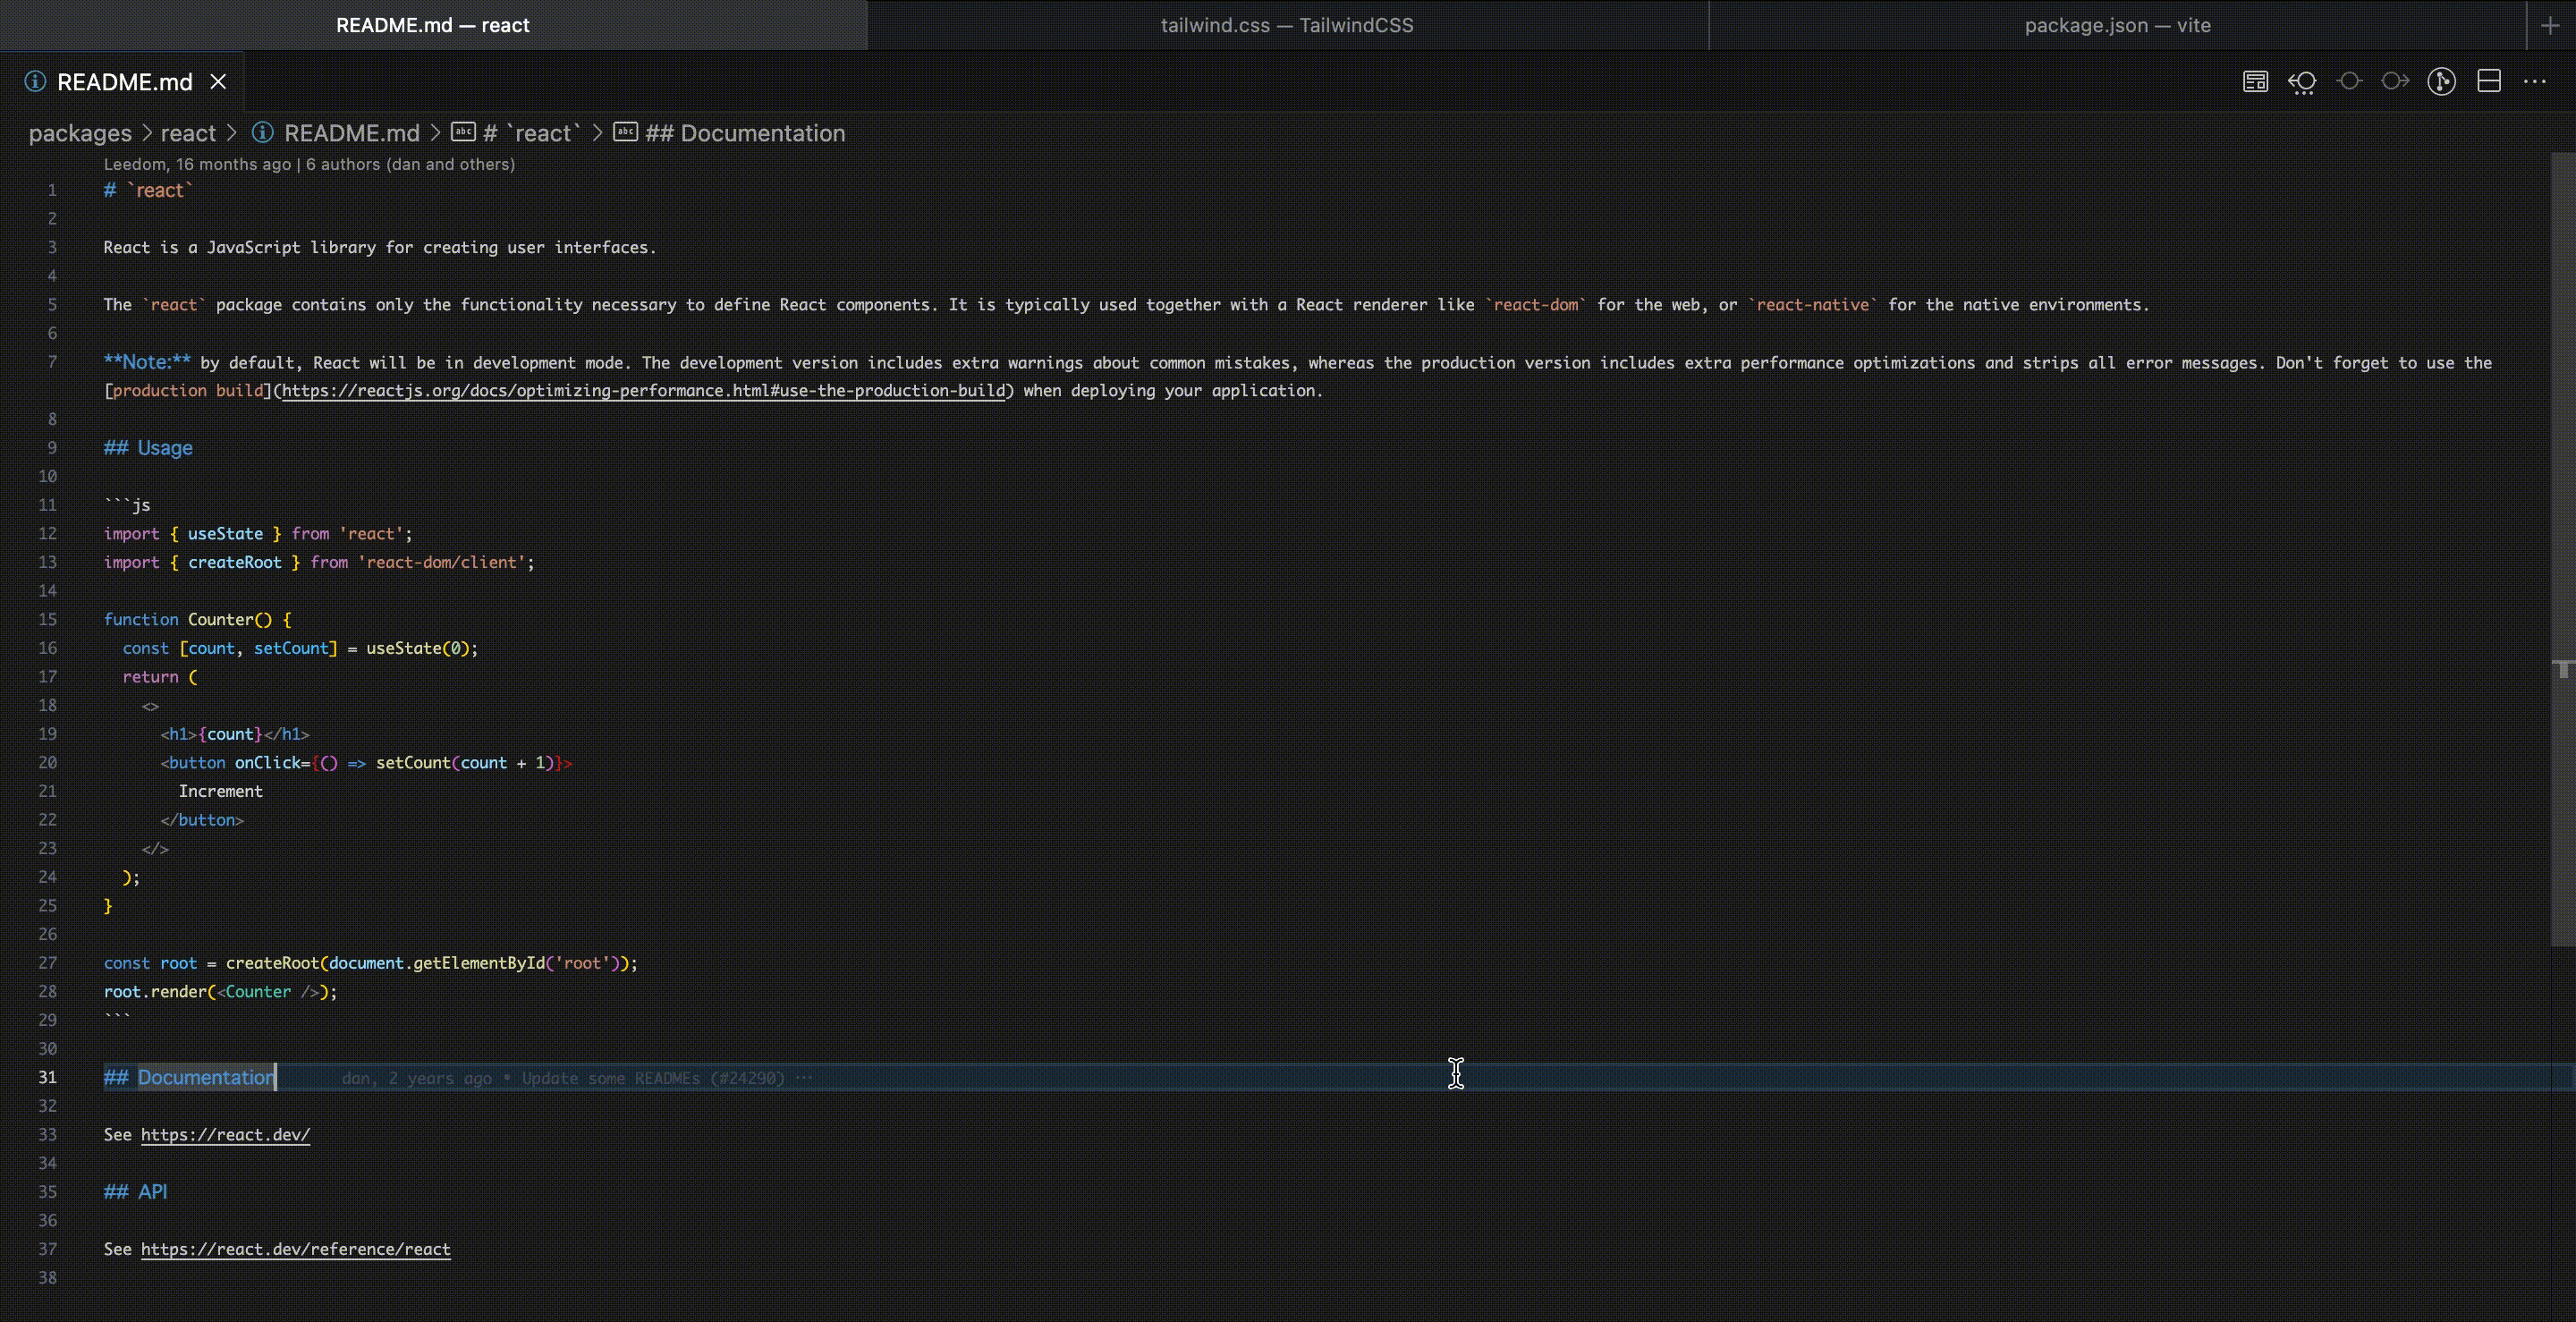
Task: Click the '# `react`' heading on line 1
Action: click(x=148, y=190)
